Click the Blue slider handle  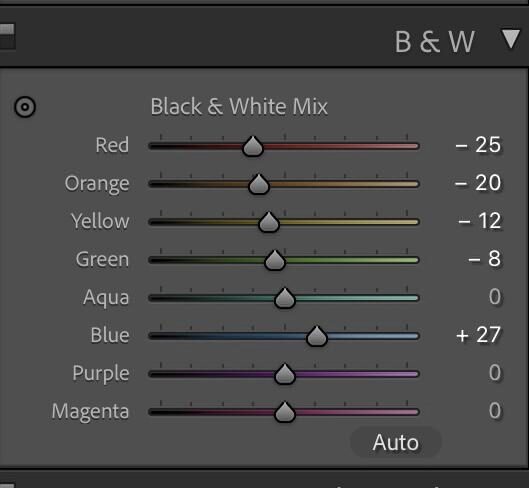click(x=317, y=336)
